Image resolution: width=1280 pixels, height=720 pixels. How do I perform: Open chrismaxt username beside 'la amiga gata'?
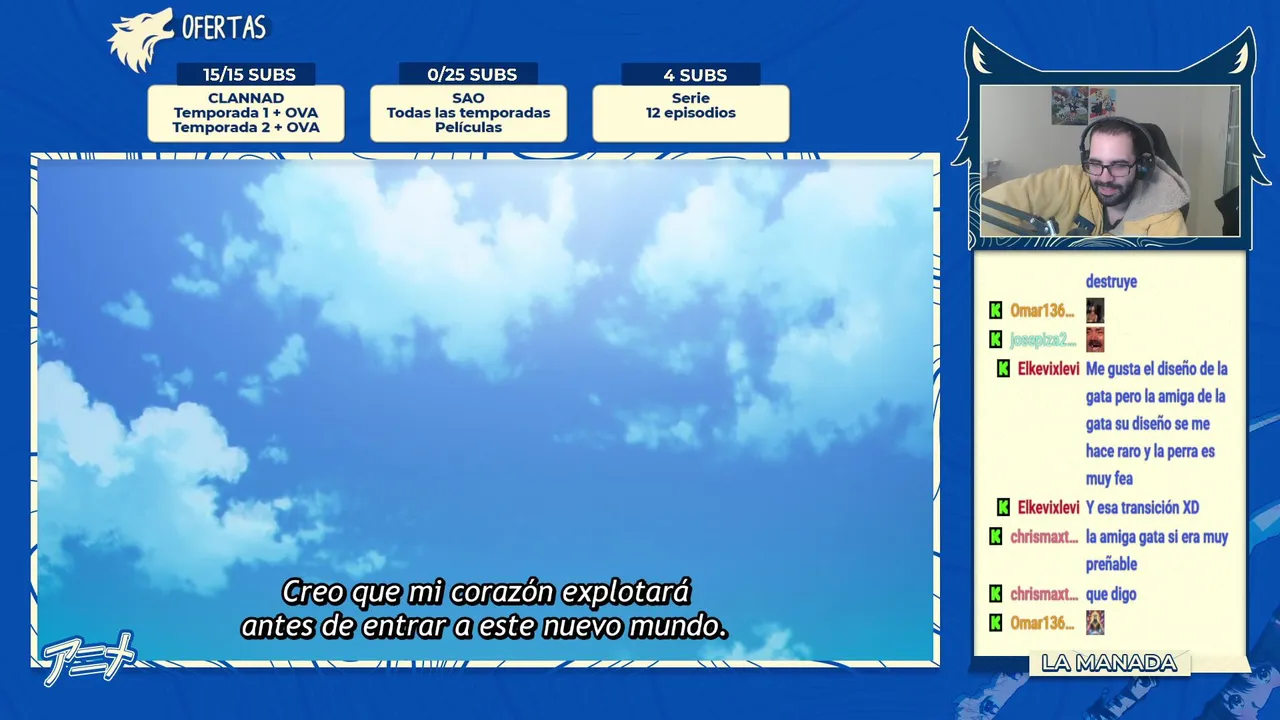pyautogui.click(x=1043, y=537)
